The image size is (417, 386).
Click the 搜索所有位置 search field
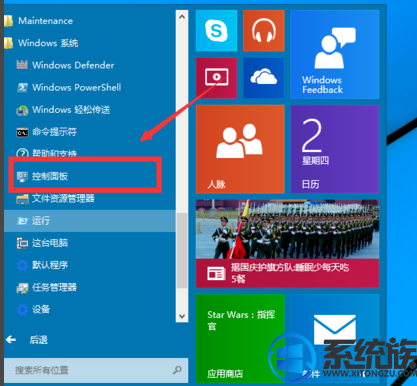[96, 370]
